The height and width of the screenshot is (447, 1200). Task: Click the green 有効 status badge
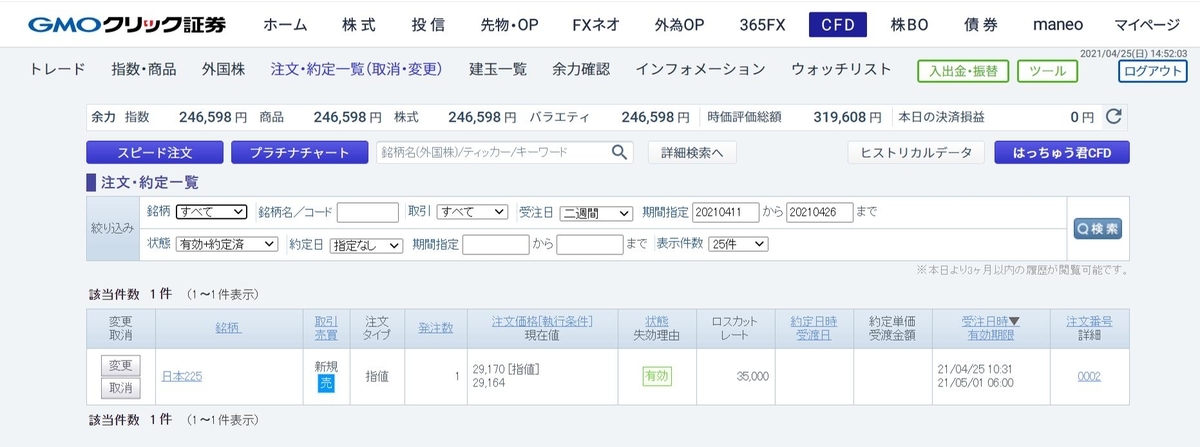[657, 376]
